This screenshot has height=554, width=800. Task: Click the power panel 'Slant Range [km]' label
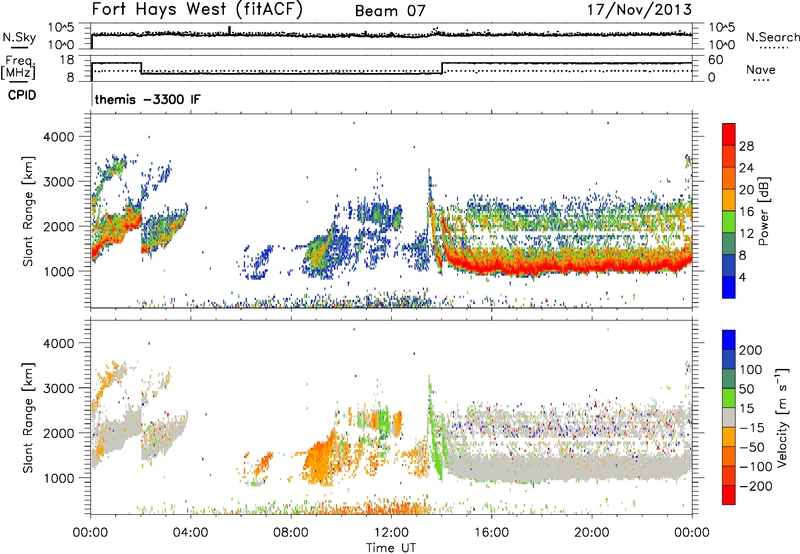point(28,211)
